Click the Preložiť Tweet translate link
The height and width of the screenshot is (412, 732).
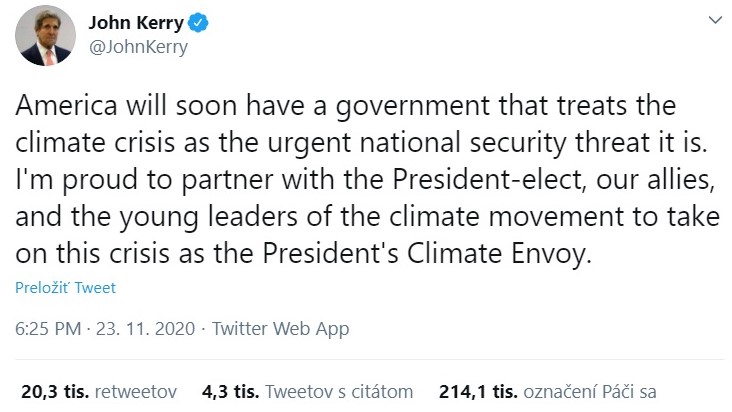tap(65, 288)
